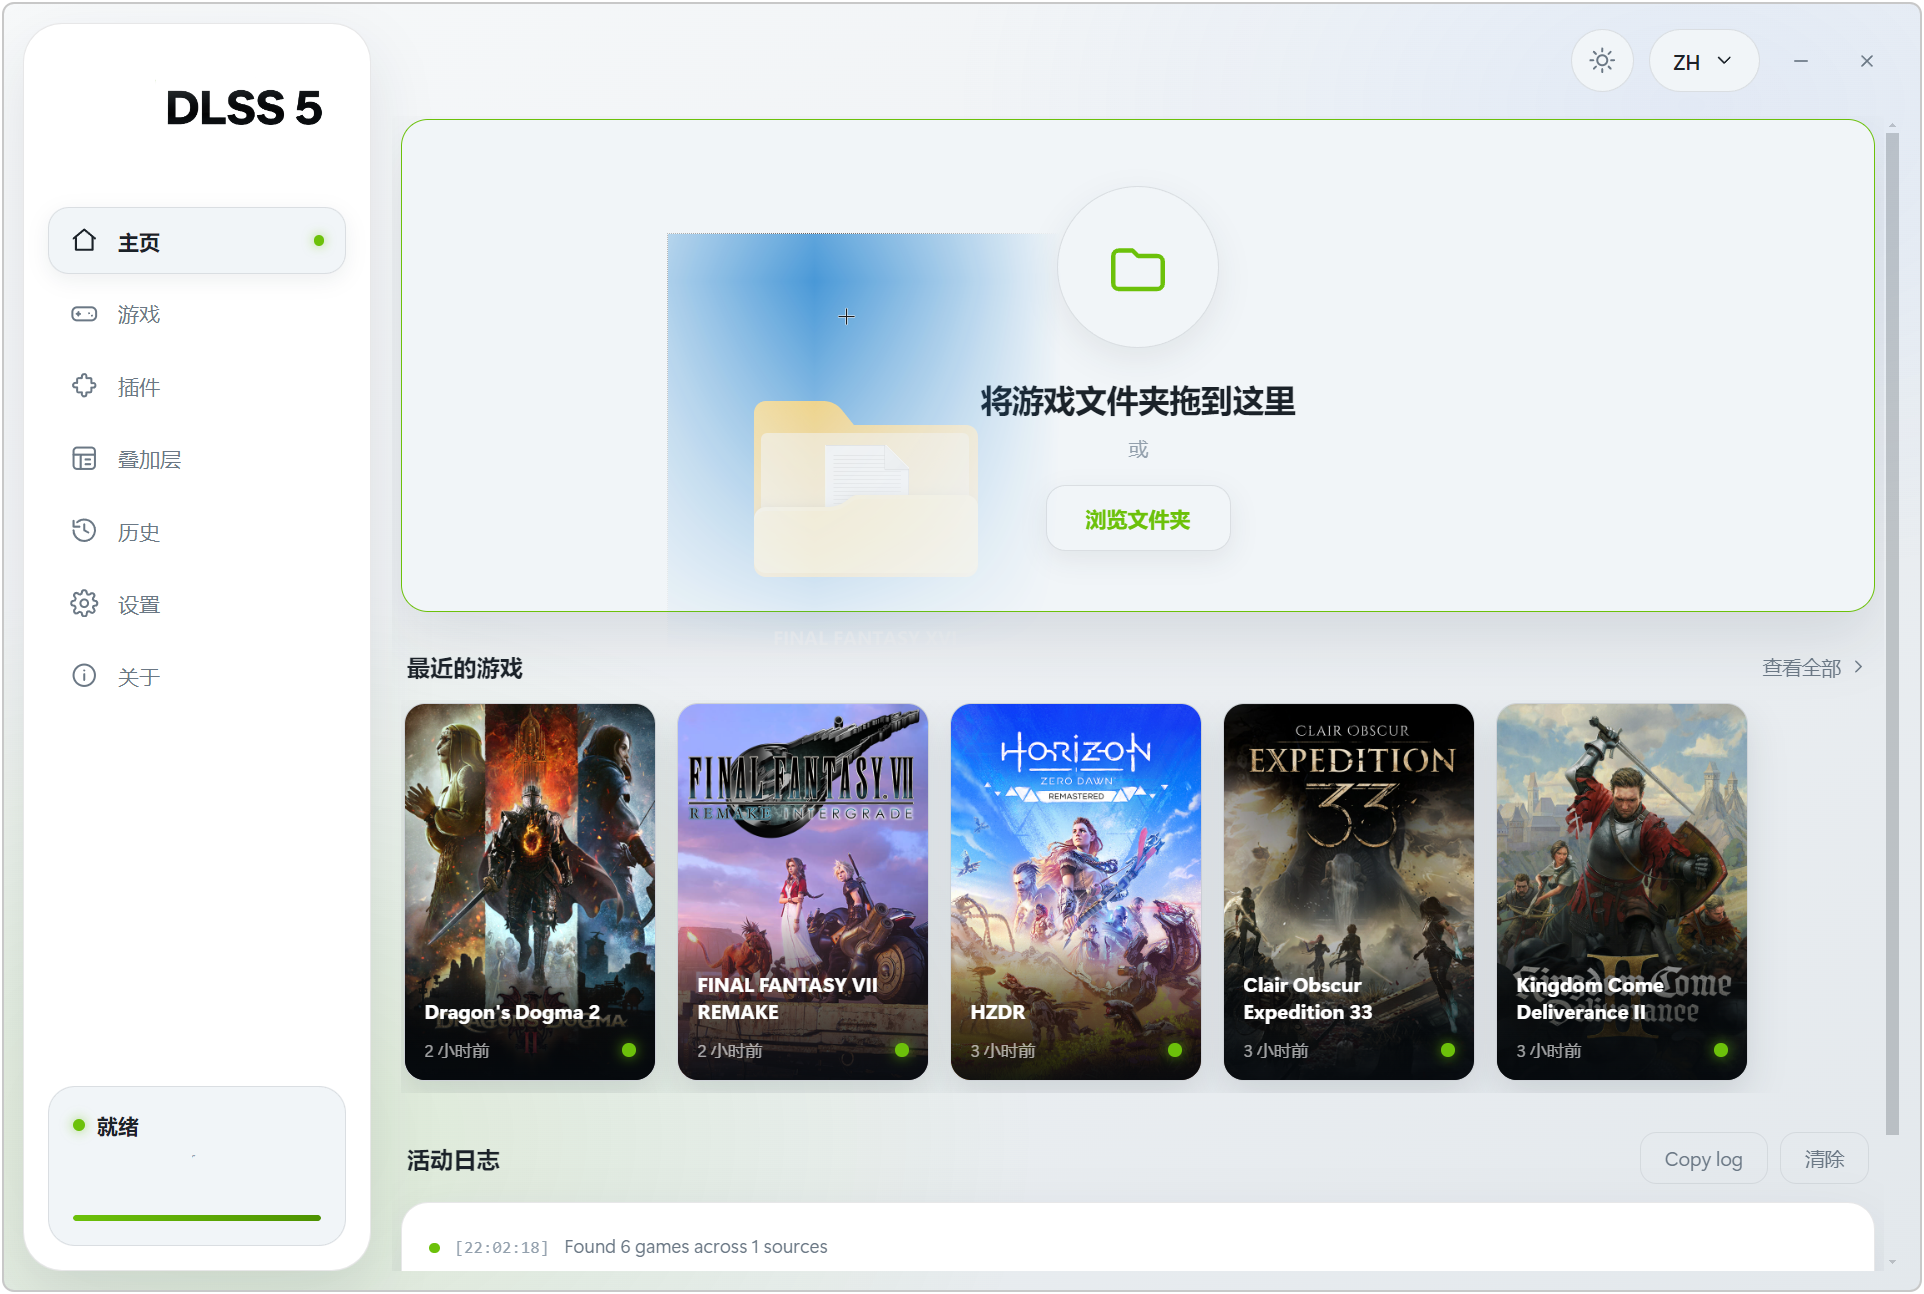Open the FINAL FANTASY VII REMAKE card
This screenshot has width=1924, height=1294.
tap(803, 892)
